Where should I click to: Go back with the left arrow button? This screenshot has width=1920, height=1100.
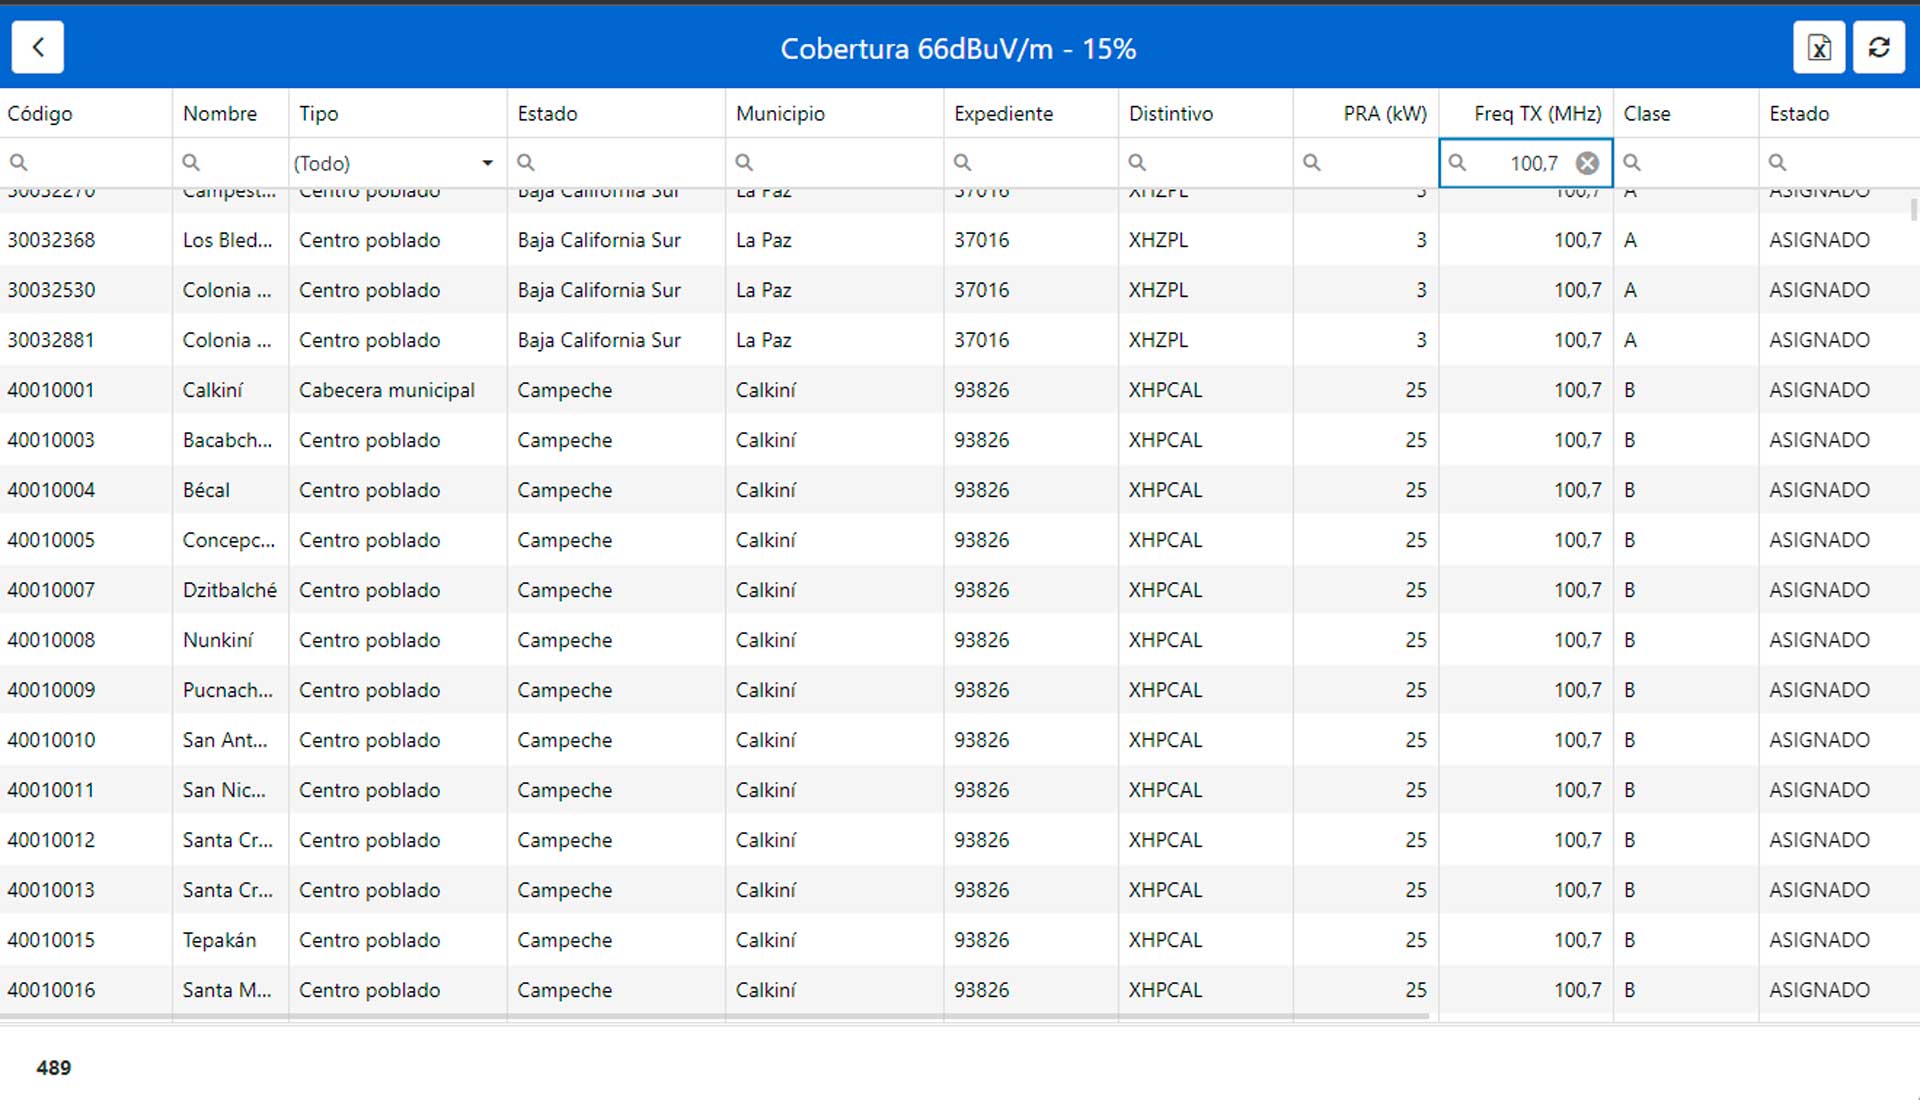click(x=38, y=47)
